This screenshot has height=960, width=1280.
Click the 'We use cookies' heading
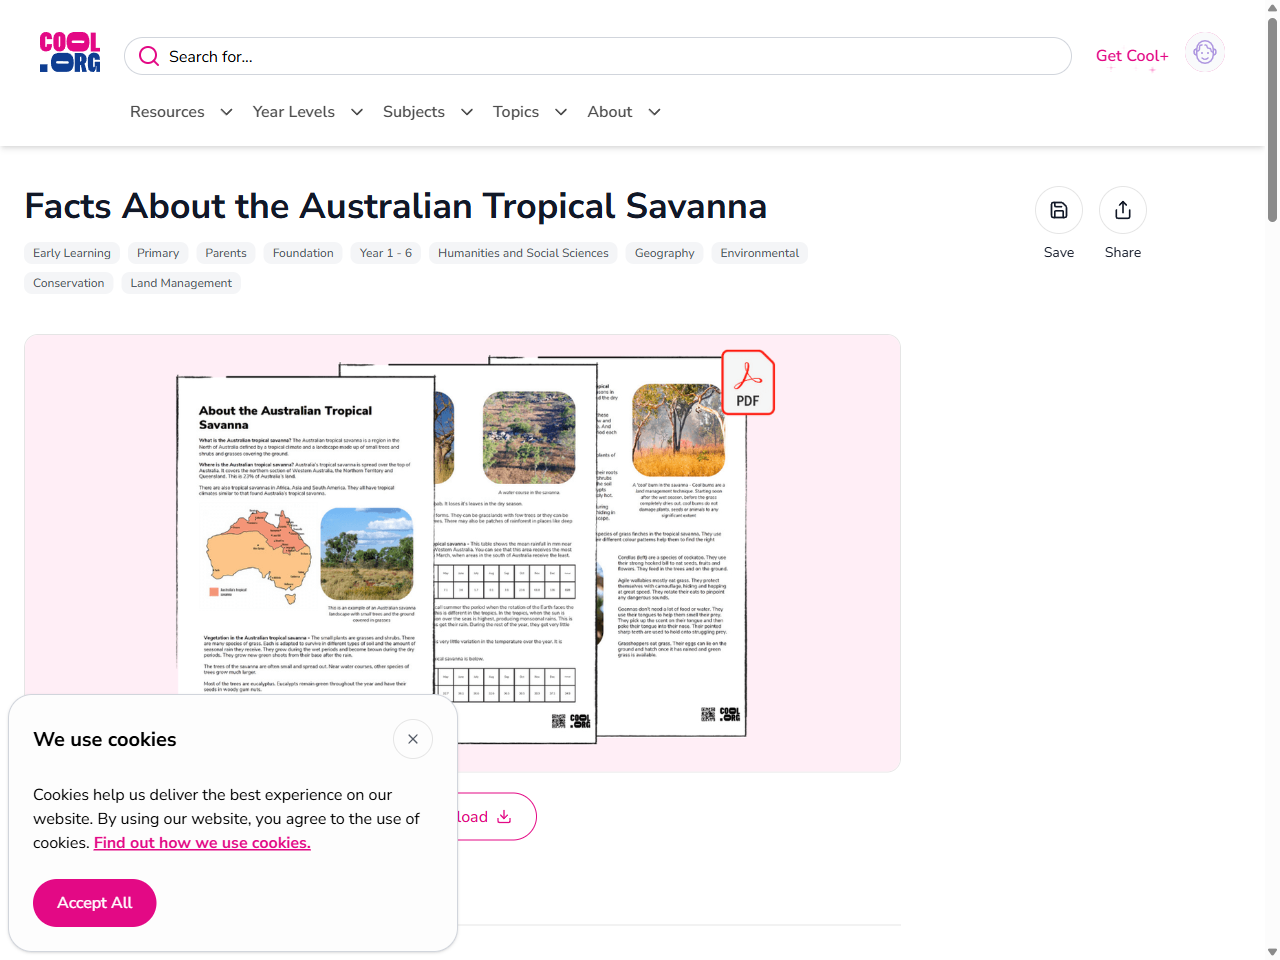click(105, 739)
